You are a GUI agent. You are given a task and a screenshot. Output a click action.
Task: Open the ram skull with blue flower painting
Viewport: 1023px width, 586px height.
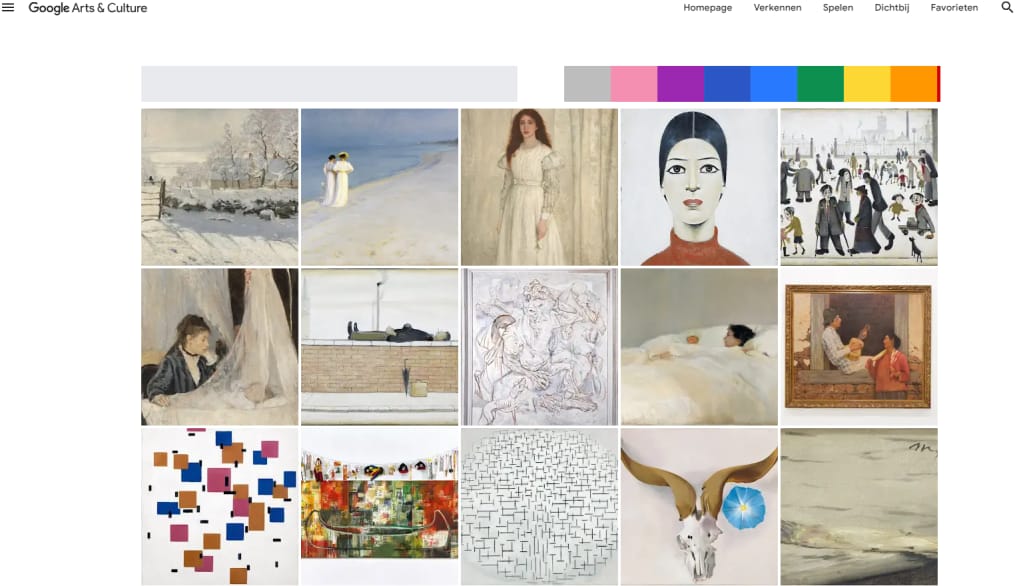[x=699, y=506]
